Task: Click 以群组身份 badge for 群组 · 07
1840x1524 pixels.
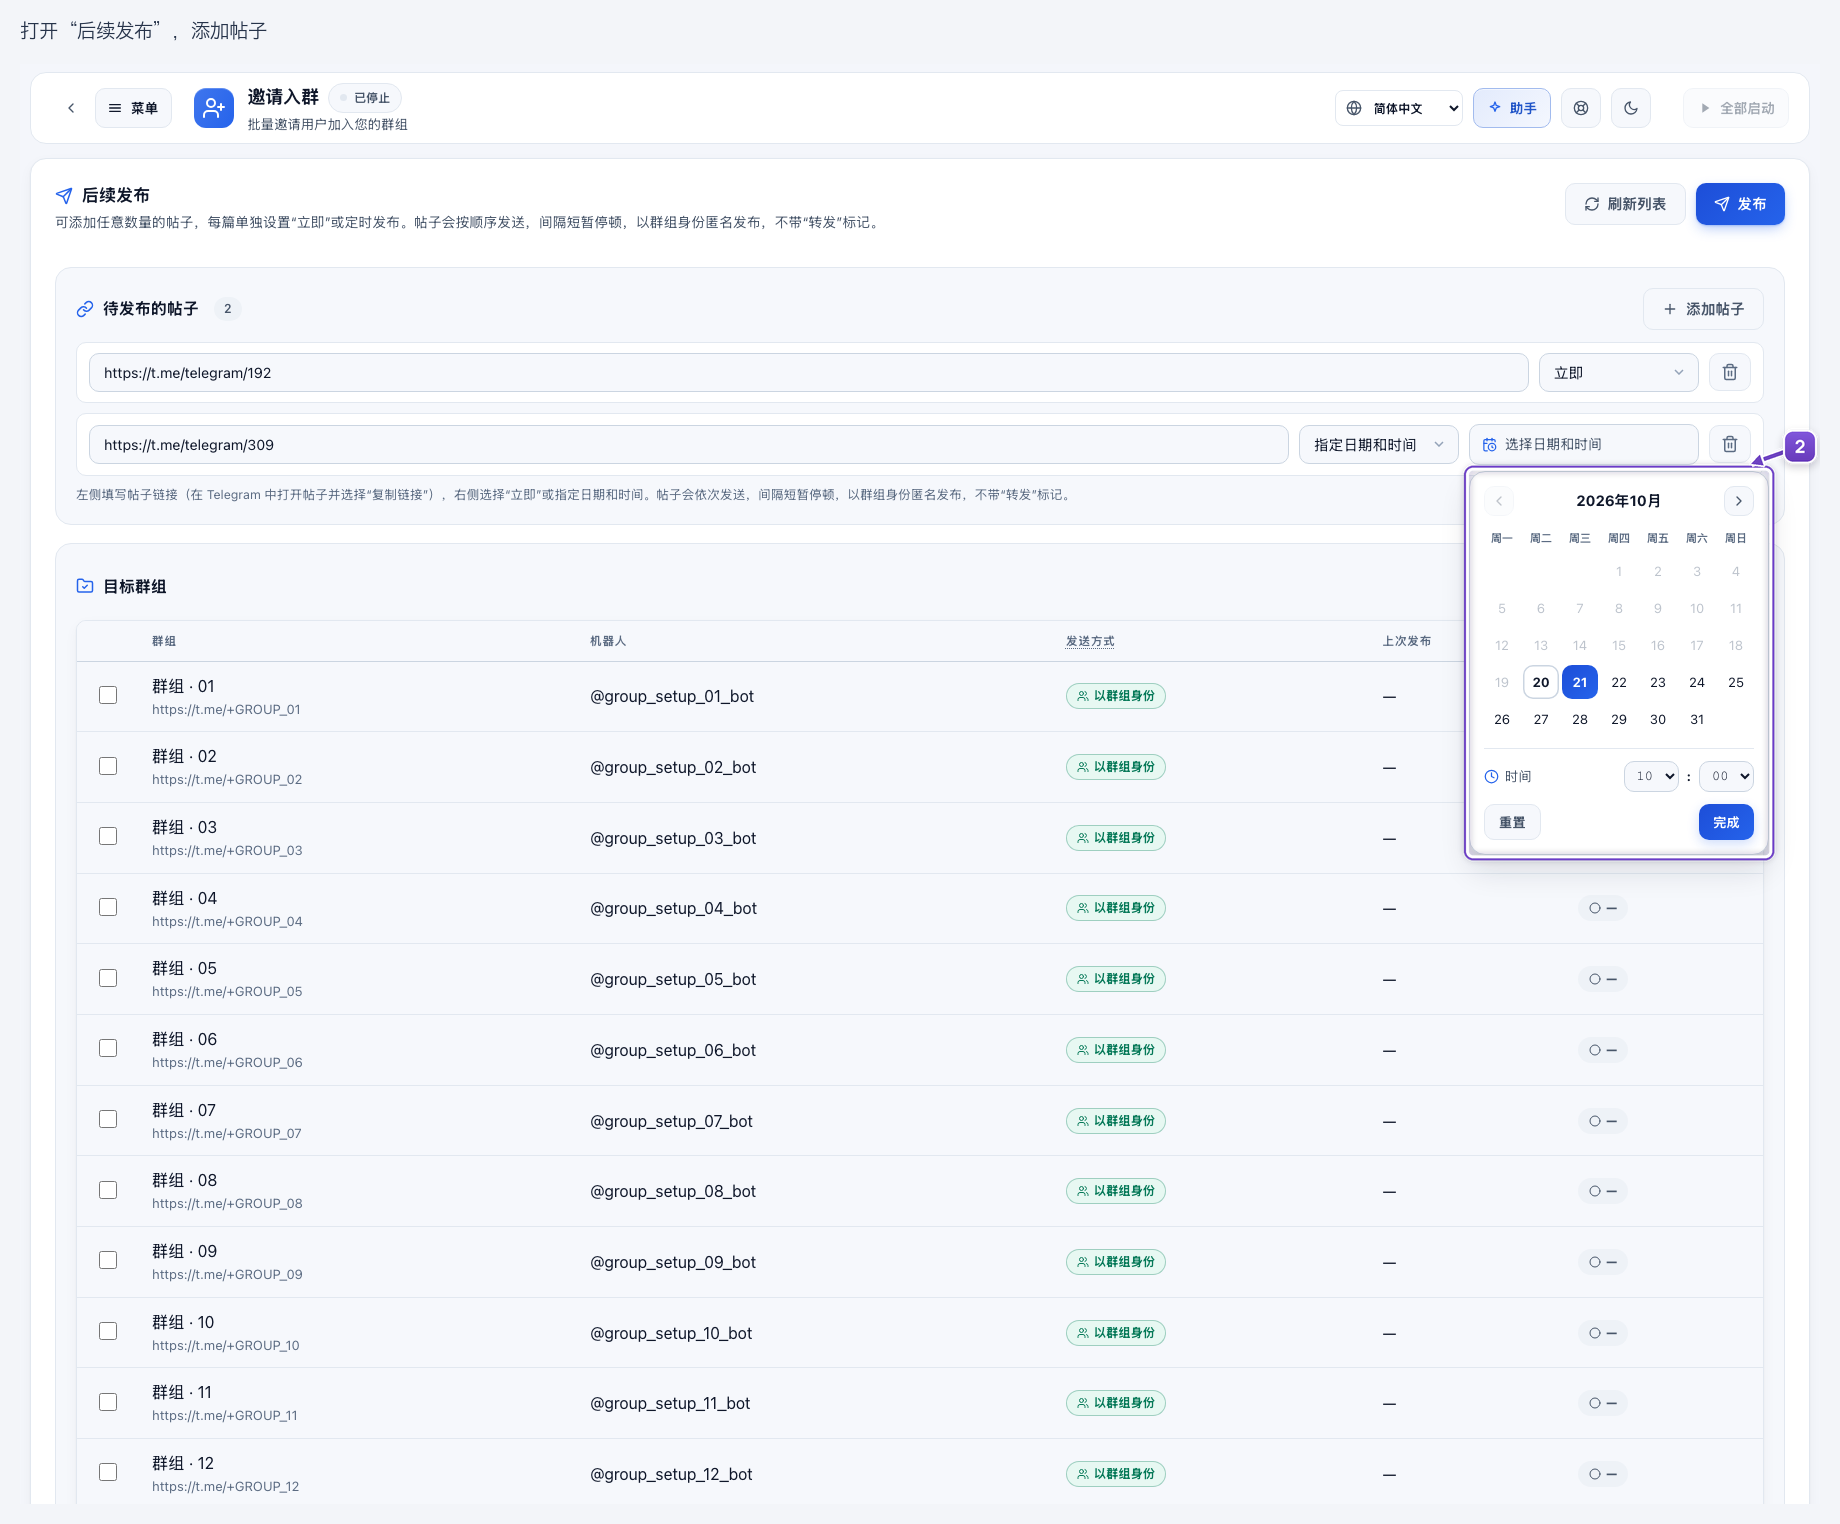Action: tap(1116, 1121)
